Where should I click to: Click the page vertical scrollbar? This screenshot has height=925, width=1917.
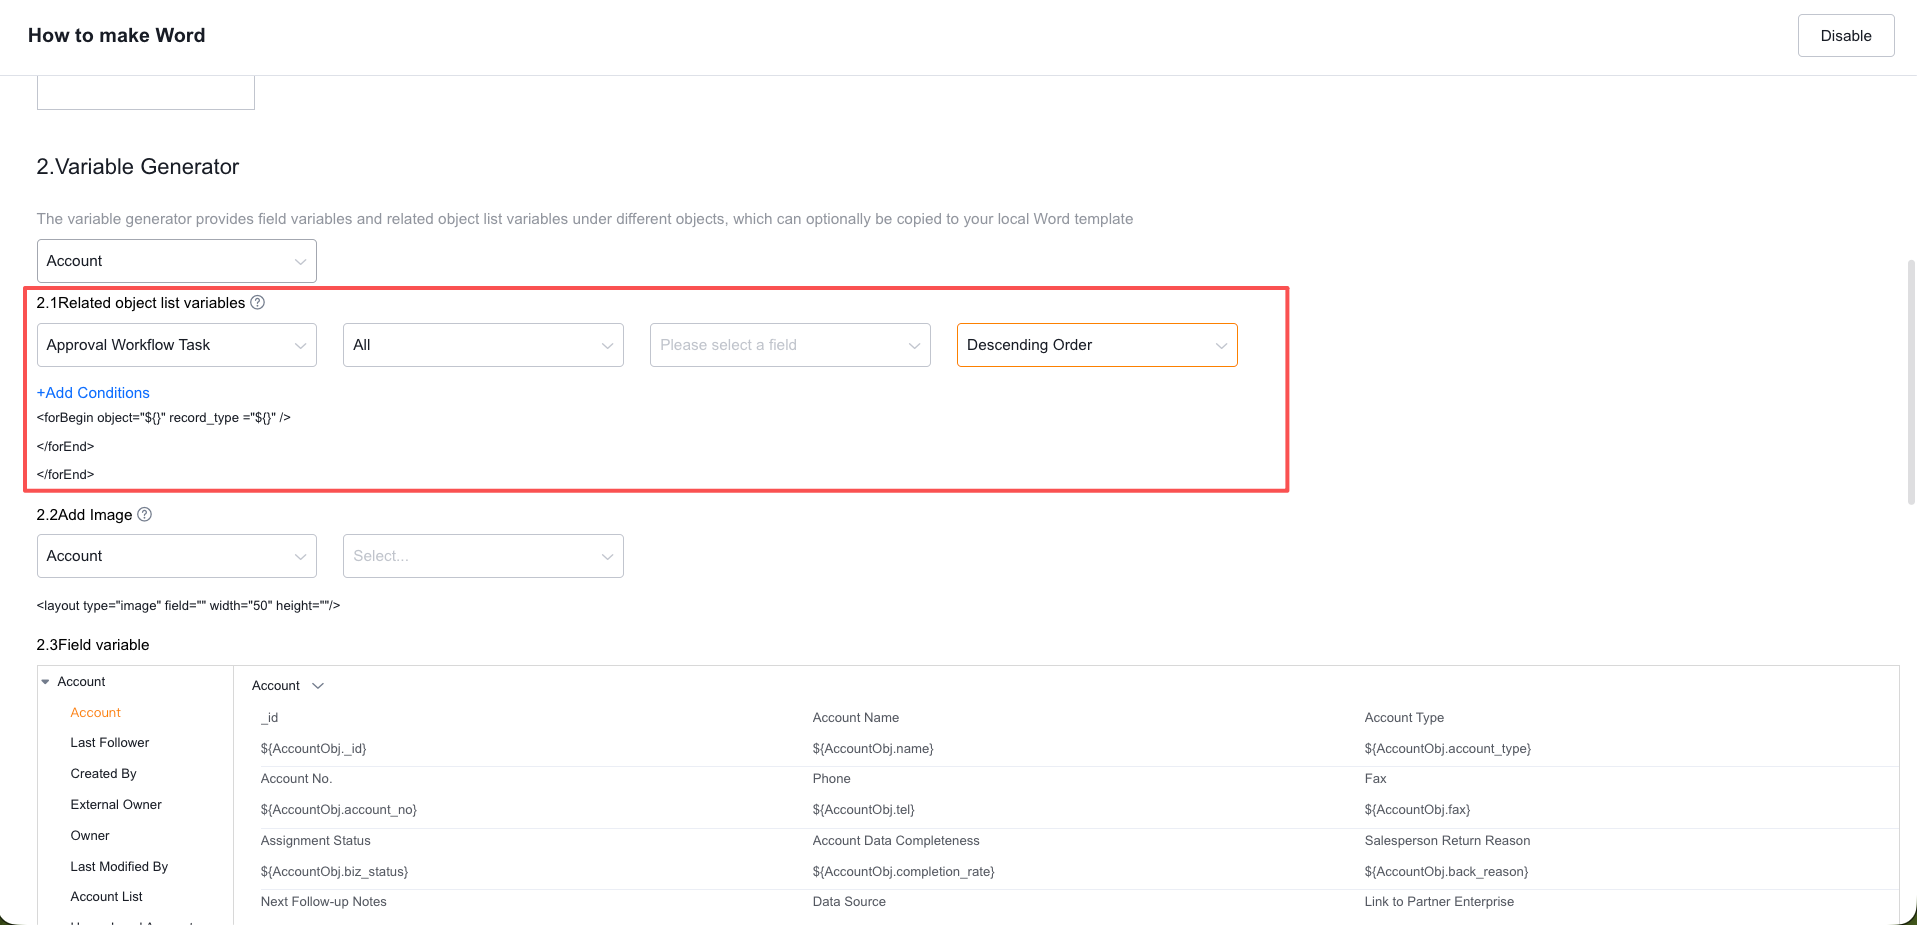coord(1911,380)
